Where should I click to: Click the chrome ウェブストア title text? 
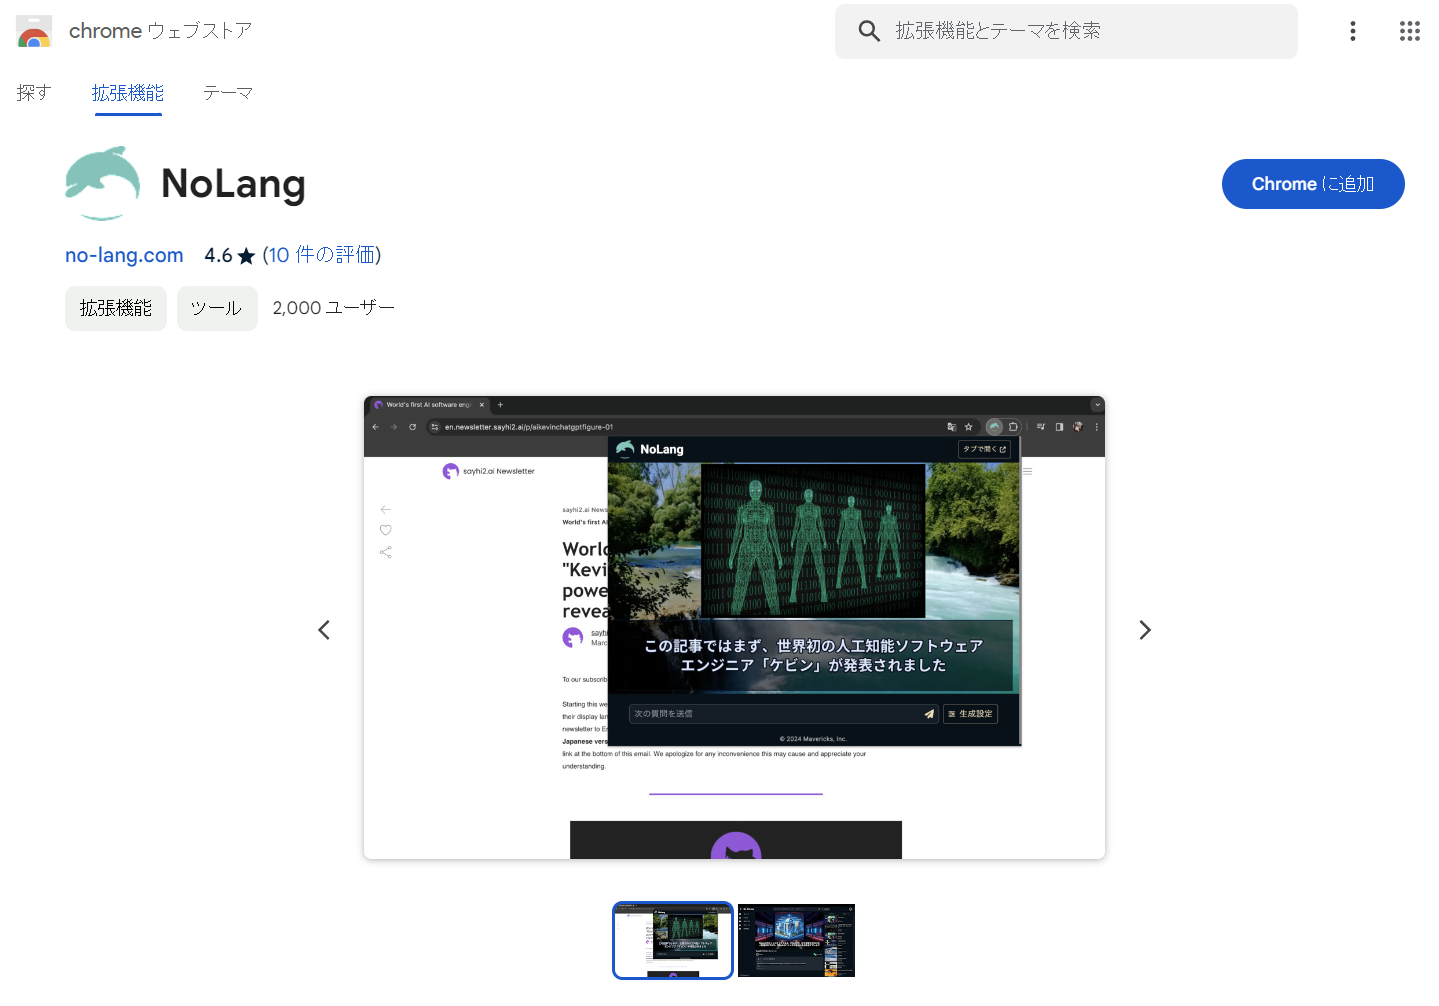click(x=160, y=31)
